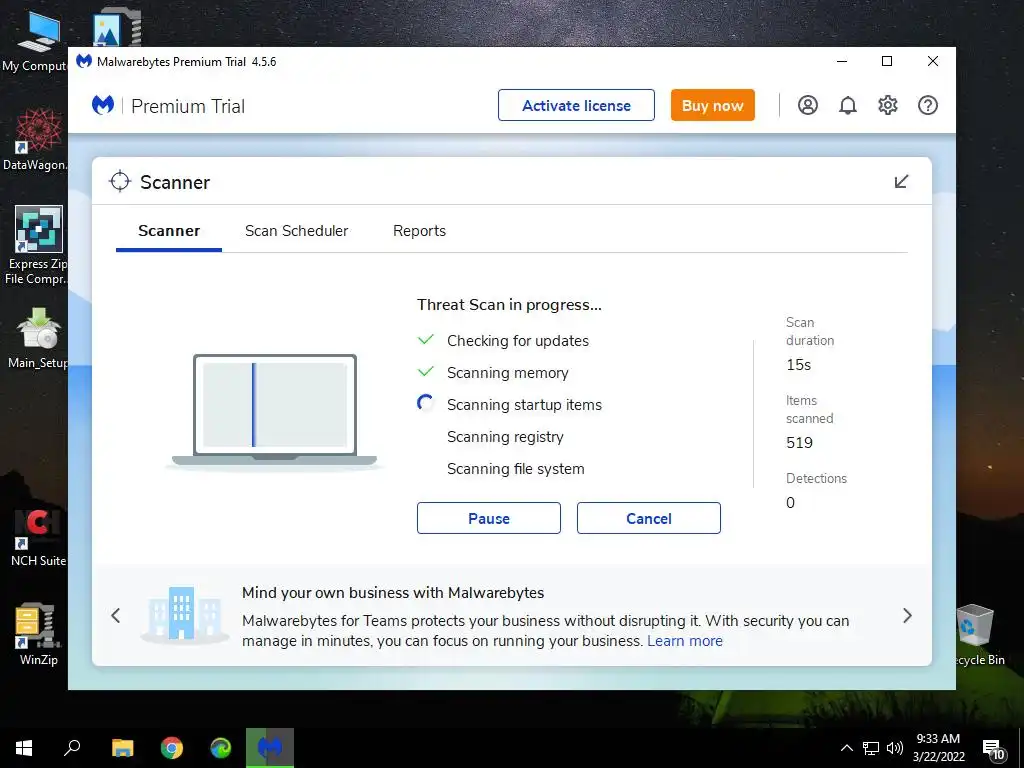Open the account profile icon
Viewport: 1024px width, 768px height.
tap(808, 105)
